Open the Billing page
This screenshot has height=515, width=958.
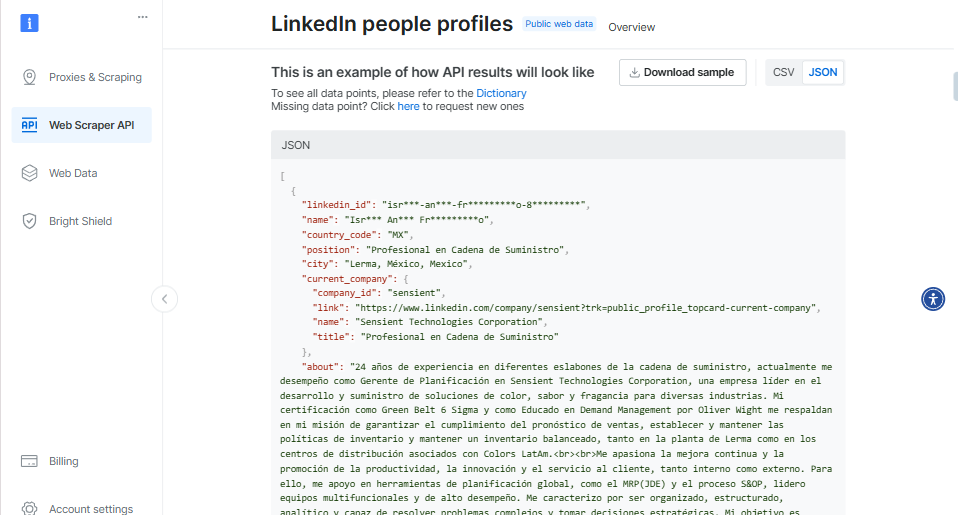[x=82, y=461]
